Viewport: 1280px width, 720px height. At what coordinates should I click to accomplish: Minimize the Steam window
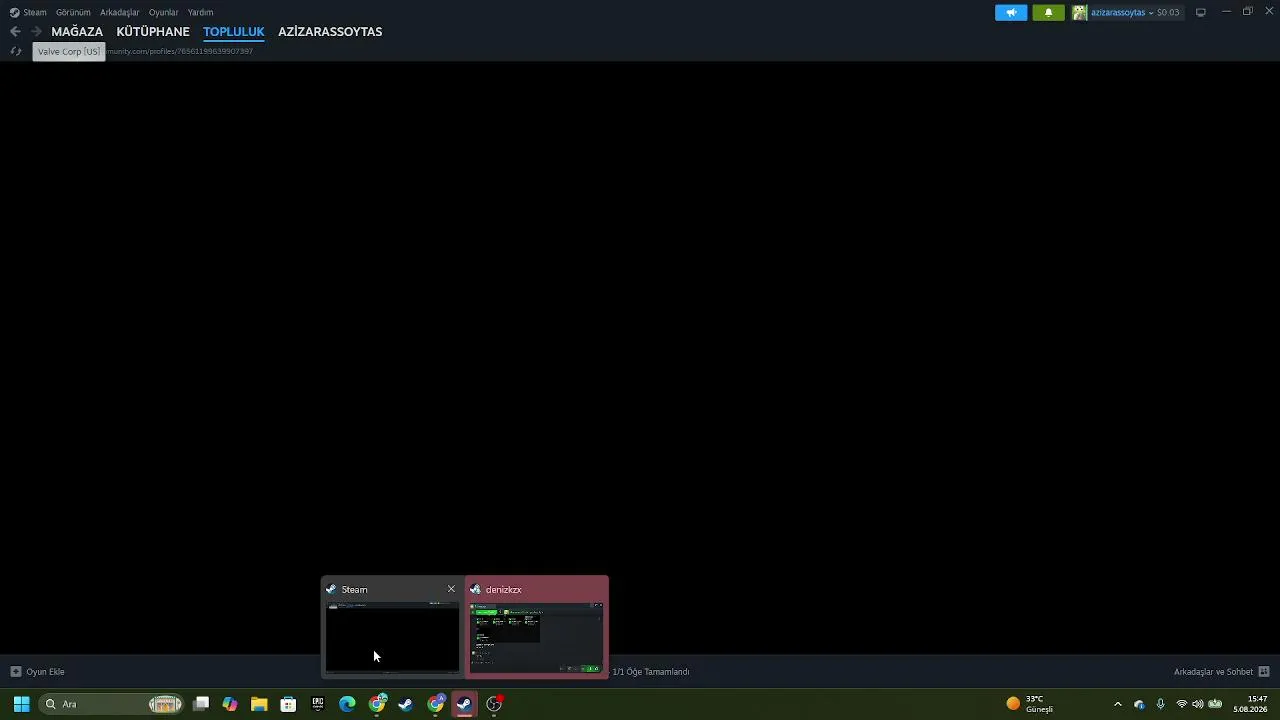[1226, 12]
